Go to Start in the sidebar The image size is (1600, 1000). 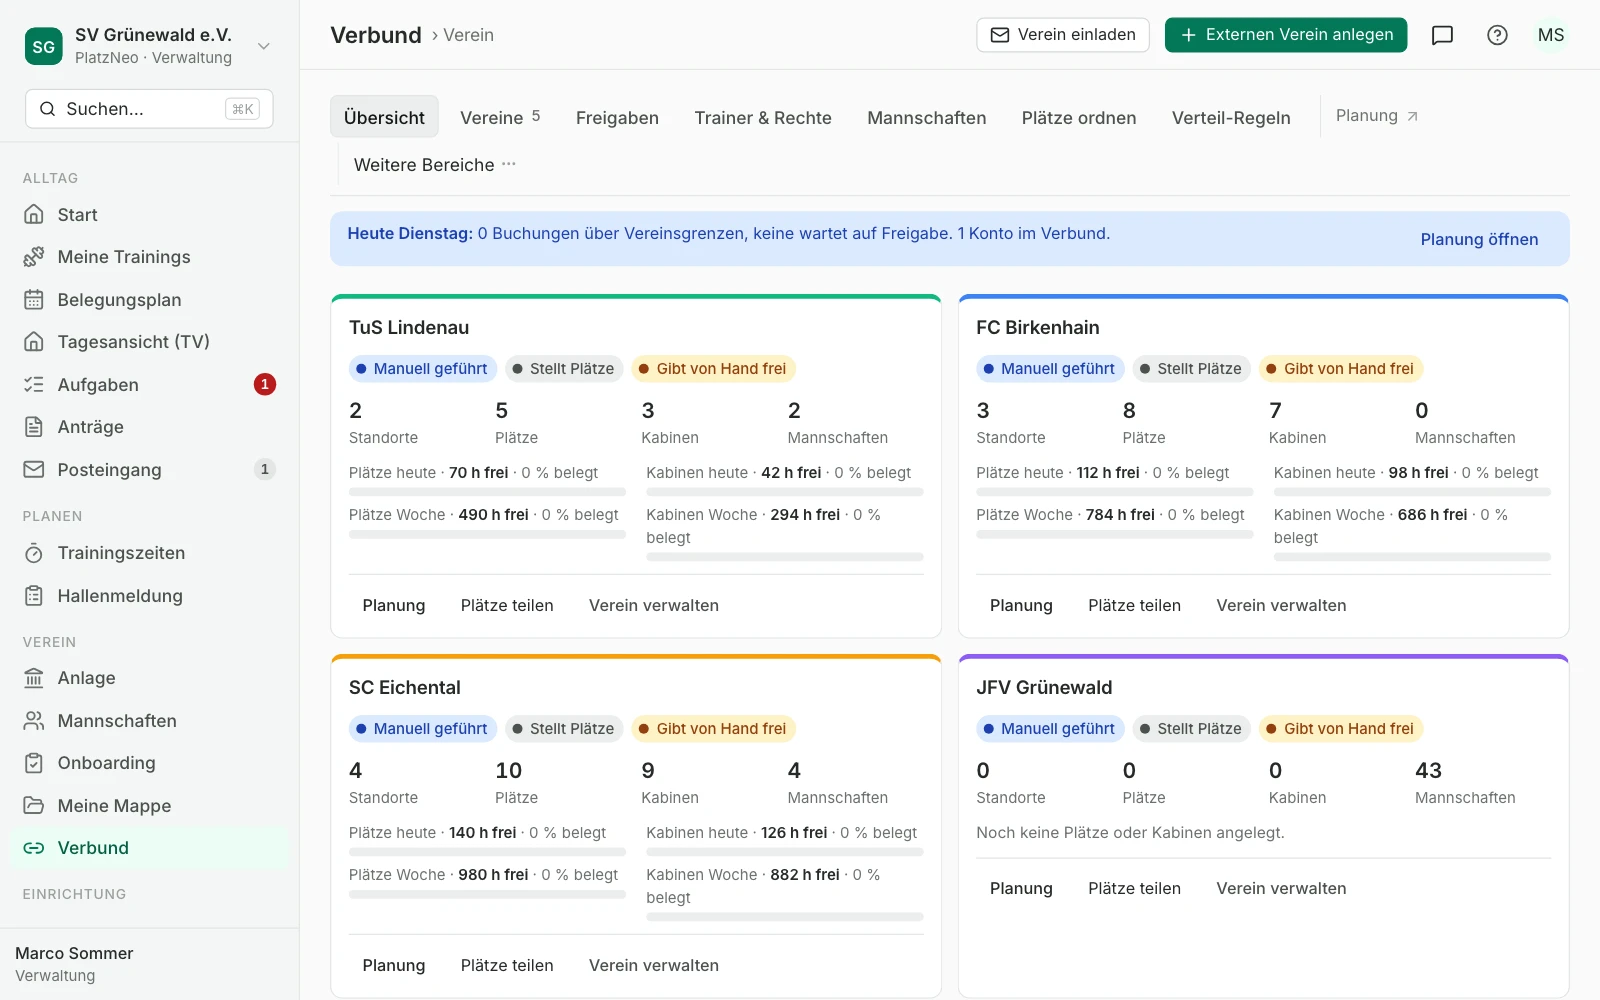coord(149,215)
